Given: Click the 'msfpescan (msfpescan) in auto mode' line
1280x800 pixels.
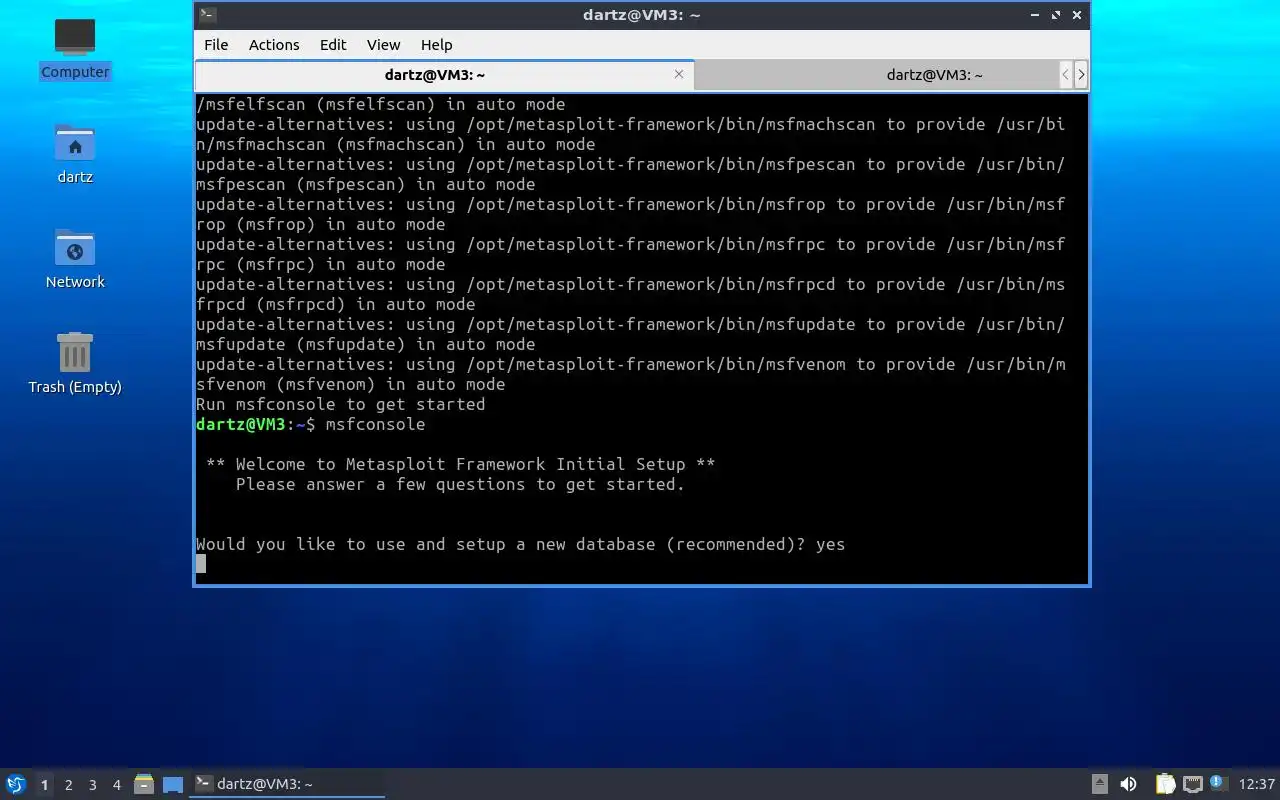Looking at the screenshot, I should coord(365,184).
